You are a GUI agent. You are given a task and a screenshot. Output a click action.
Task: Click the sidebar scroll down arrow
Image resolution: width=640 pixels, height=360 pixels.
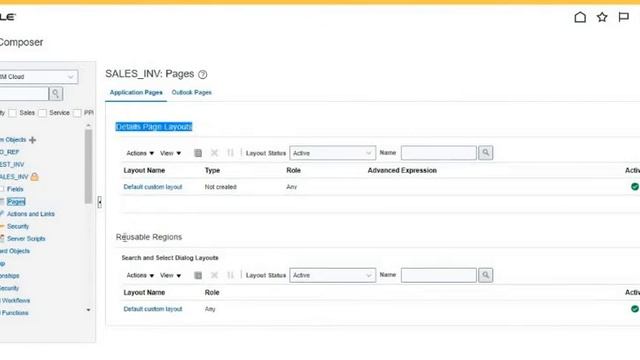tap(89, 310)
